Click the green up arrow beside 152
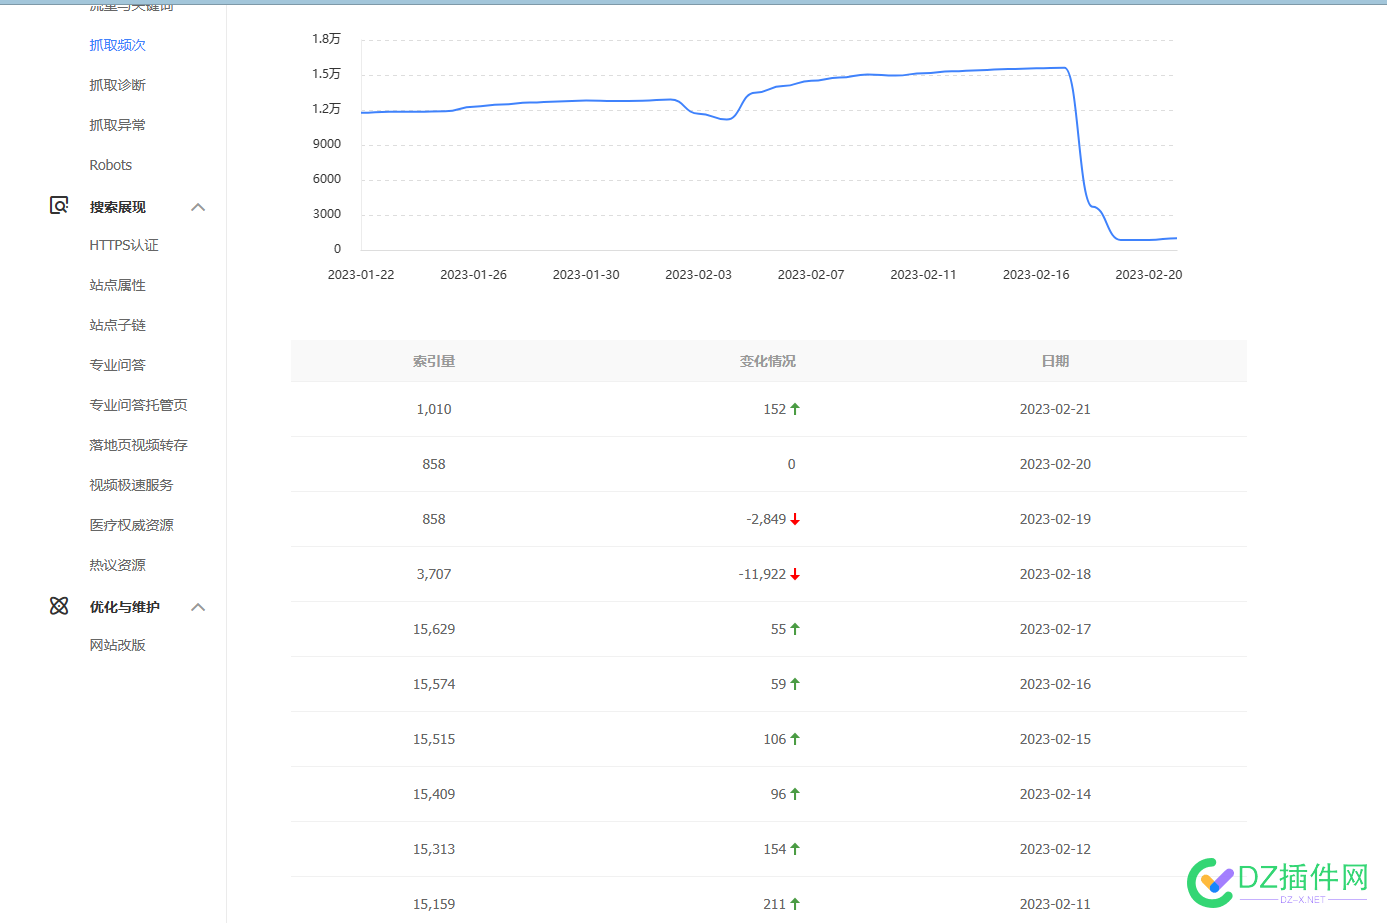 (795, 409)
